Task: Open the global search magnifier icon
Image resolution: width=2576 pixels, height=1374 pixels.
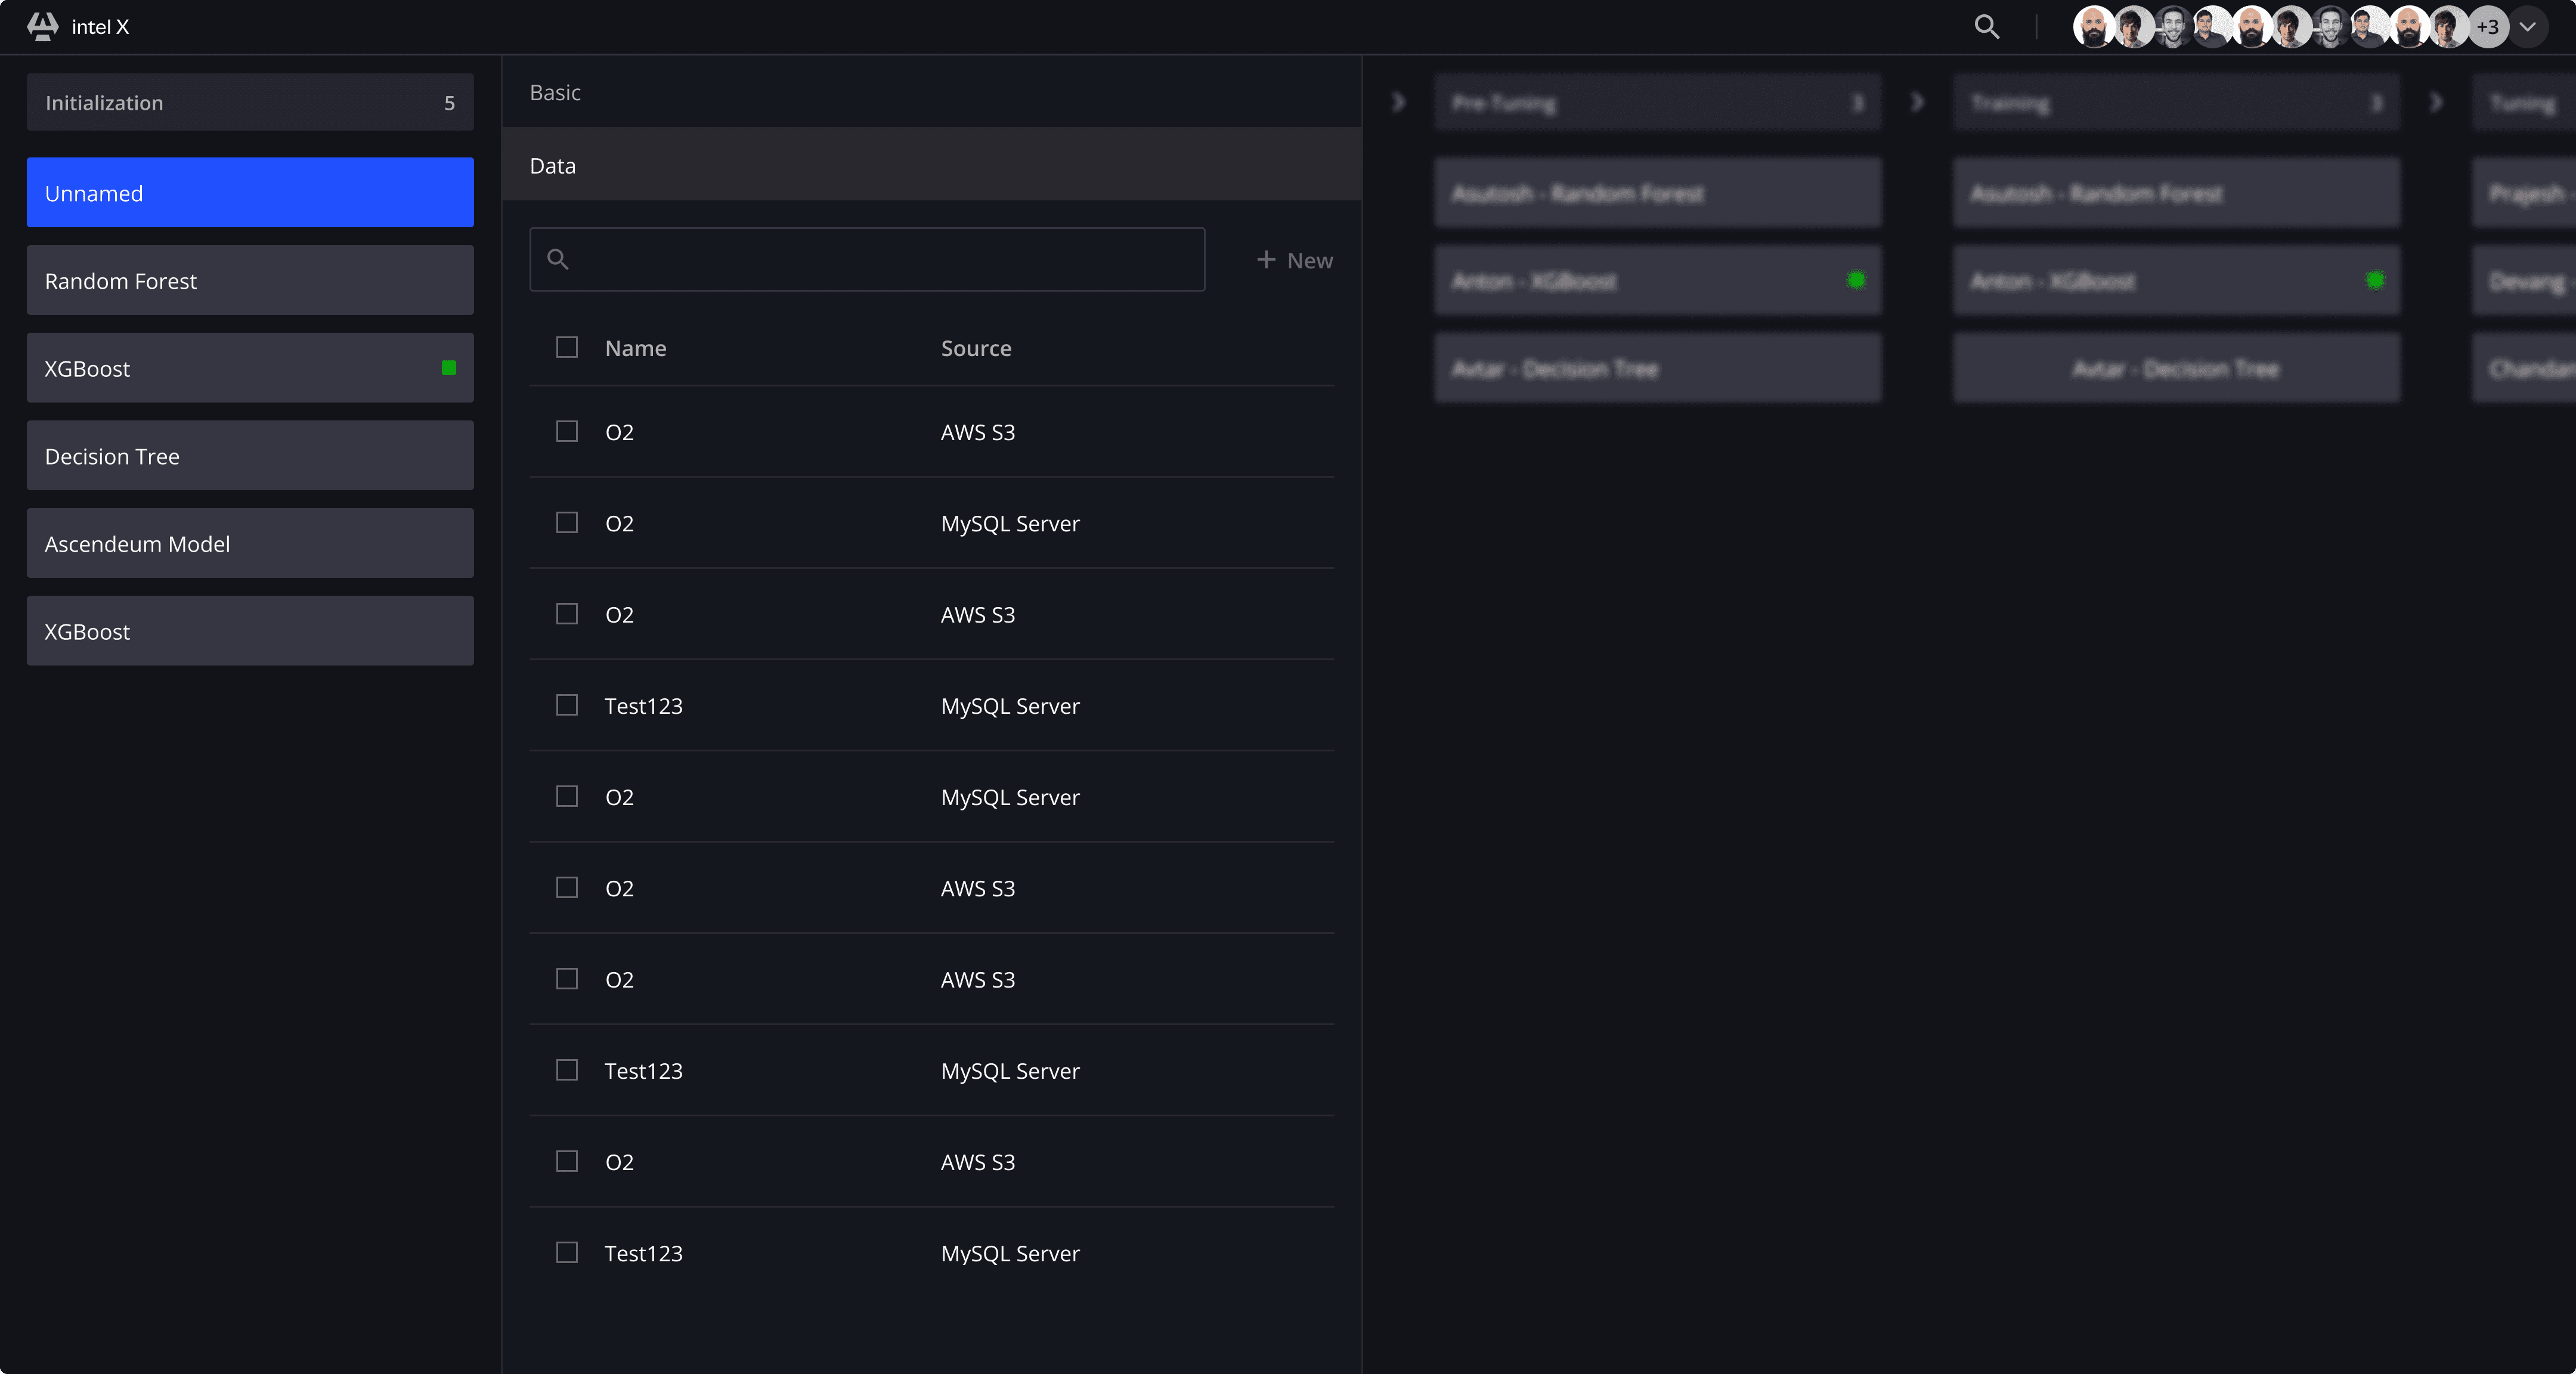Action: point(1986,27)
